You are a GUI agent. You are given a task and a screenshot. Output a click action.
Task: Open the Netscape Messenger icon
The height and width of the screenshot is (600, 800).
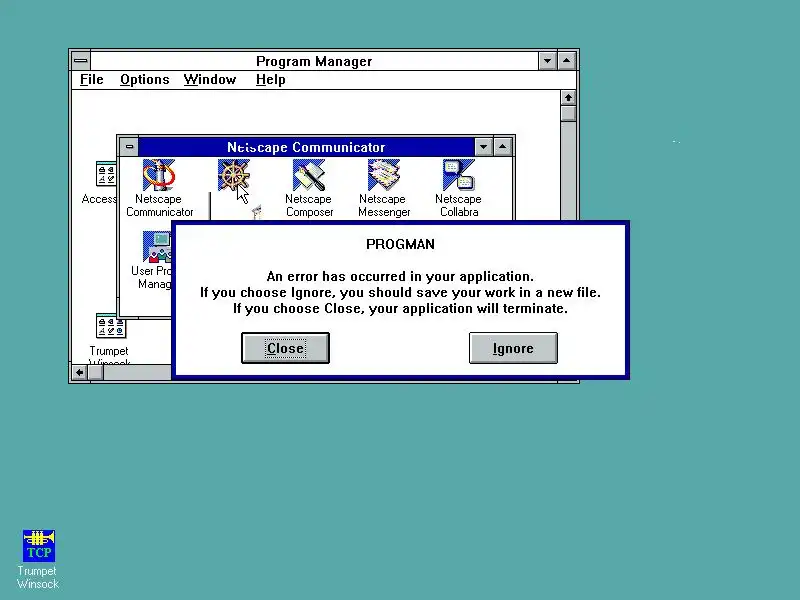click(384, 176)
